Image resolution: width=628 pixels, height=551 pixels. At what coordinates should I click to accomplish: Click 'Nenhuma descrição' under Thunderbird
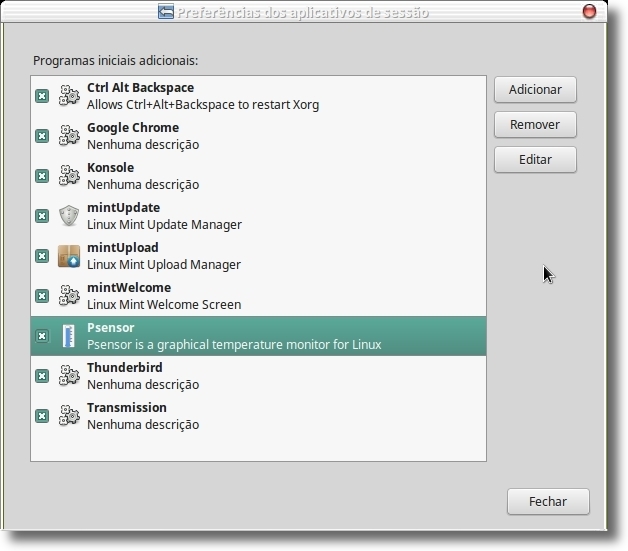pyautogui.click(x=143, y=384)
